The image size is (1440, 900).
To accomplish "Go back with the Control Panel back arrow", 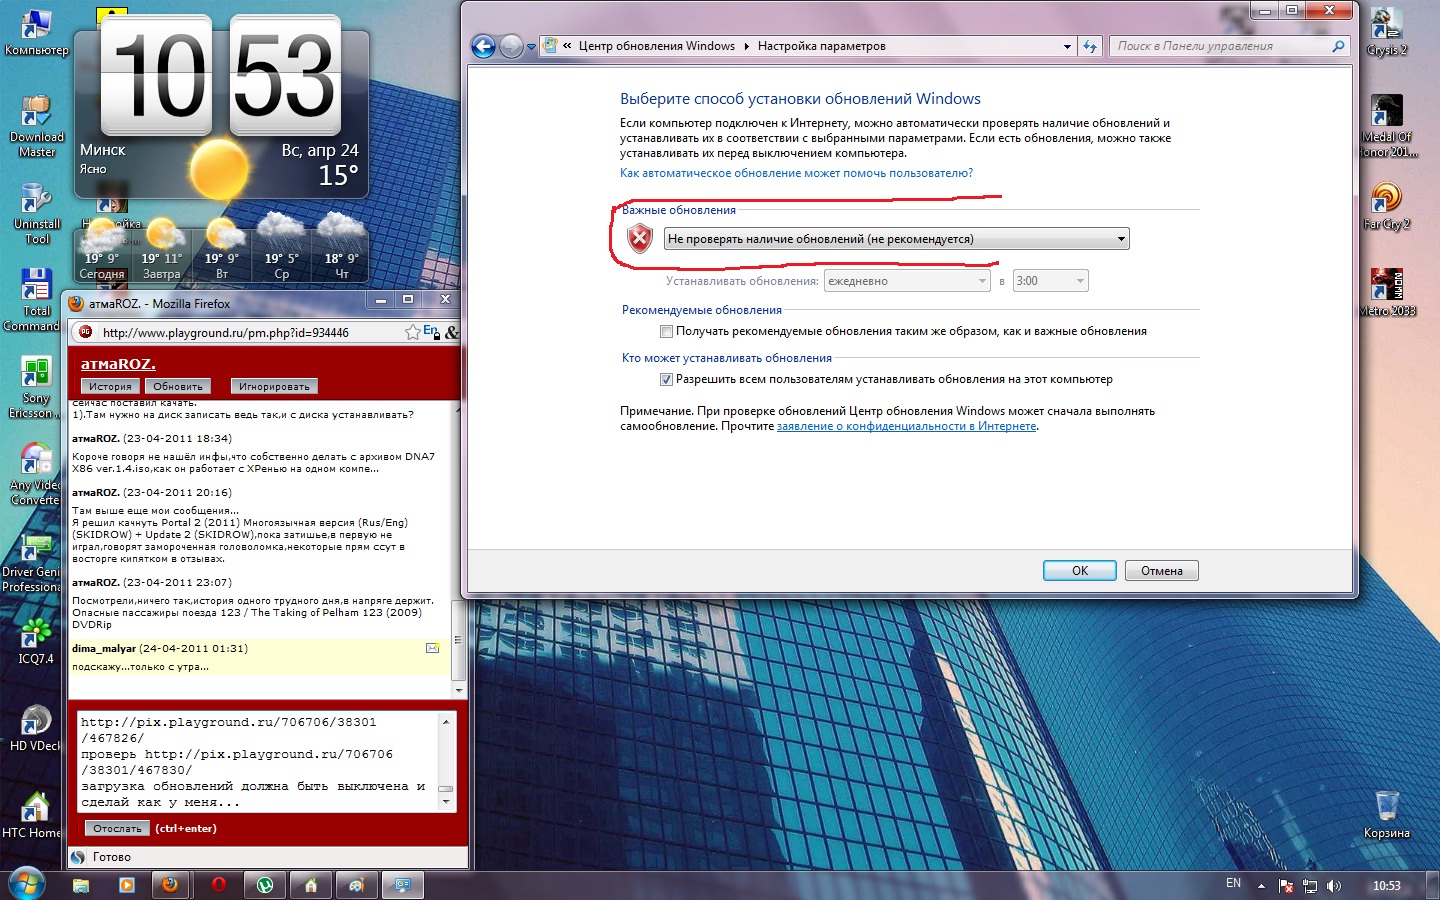I will pyautogui.click(x=483, y=46).
